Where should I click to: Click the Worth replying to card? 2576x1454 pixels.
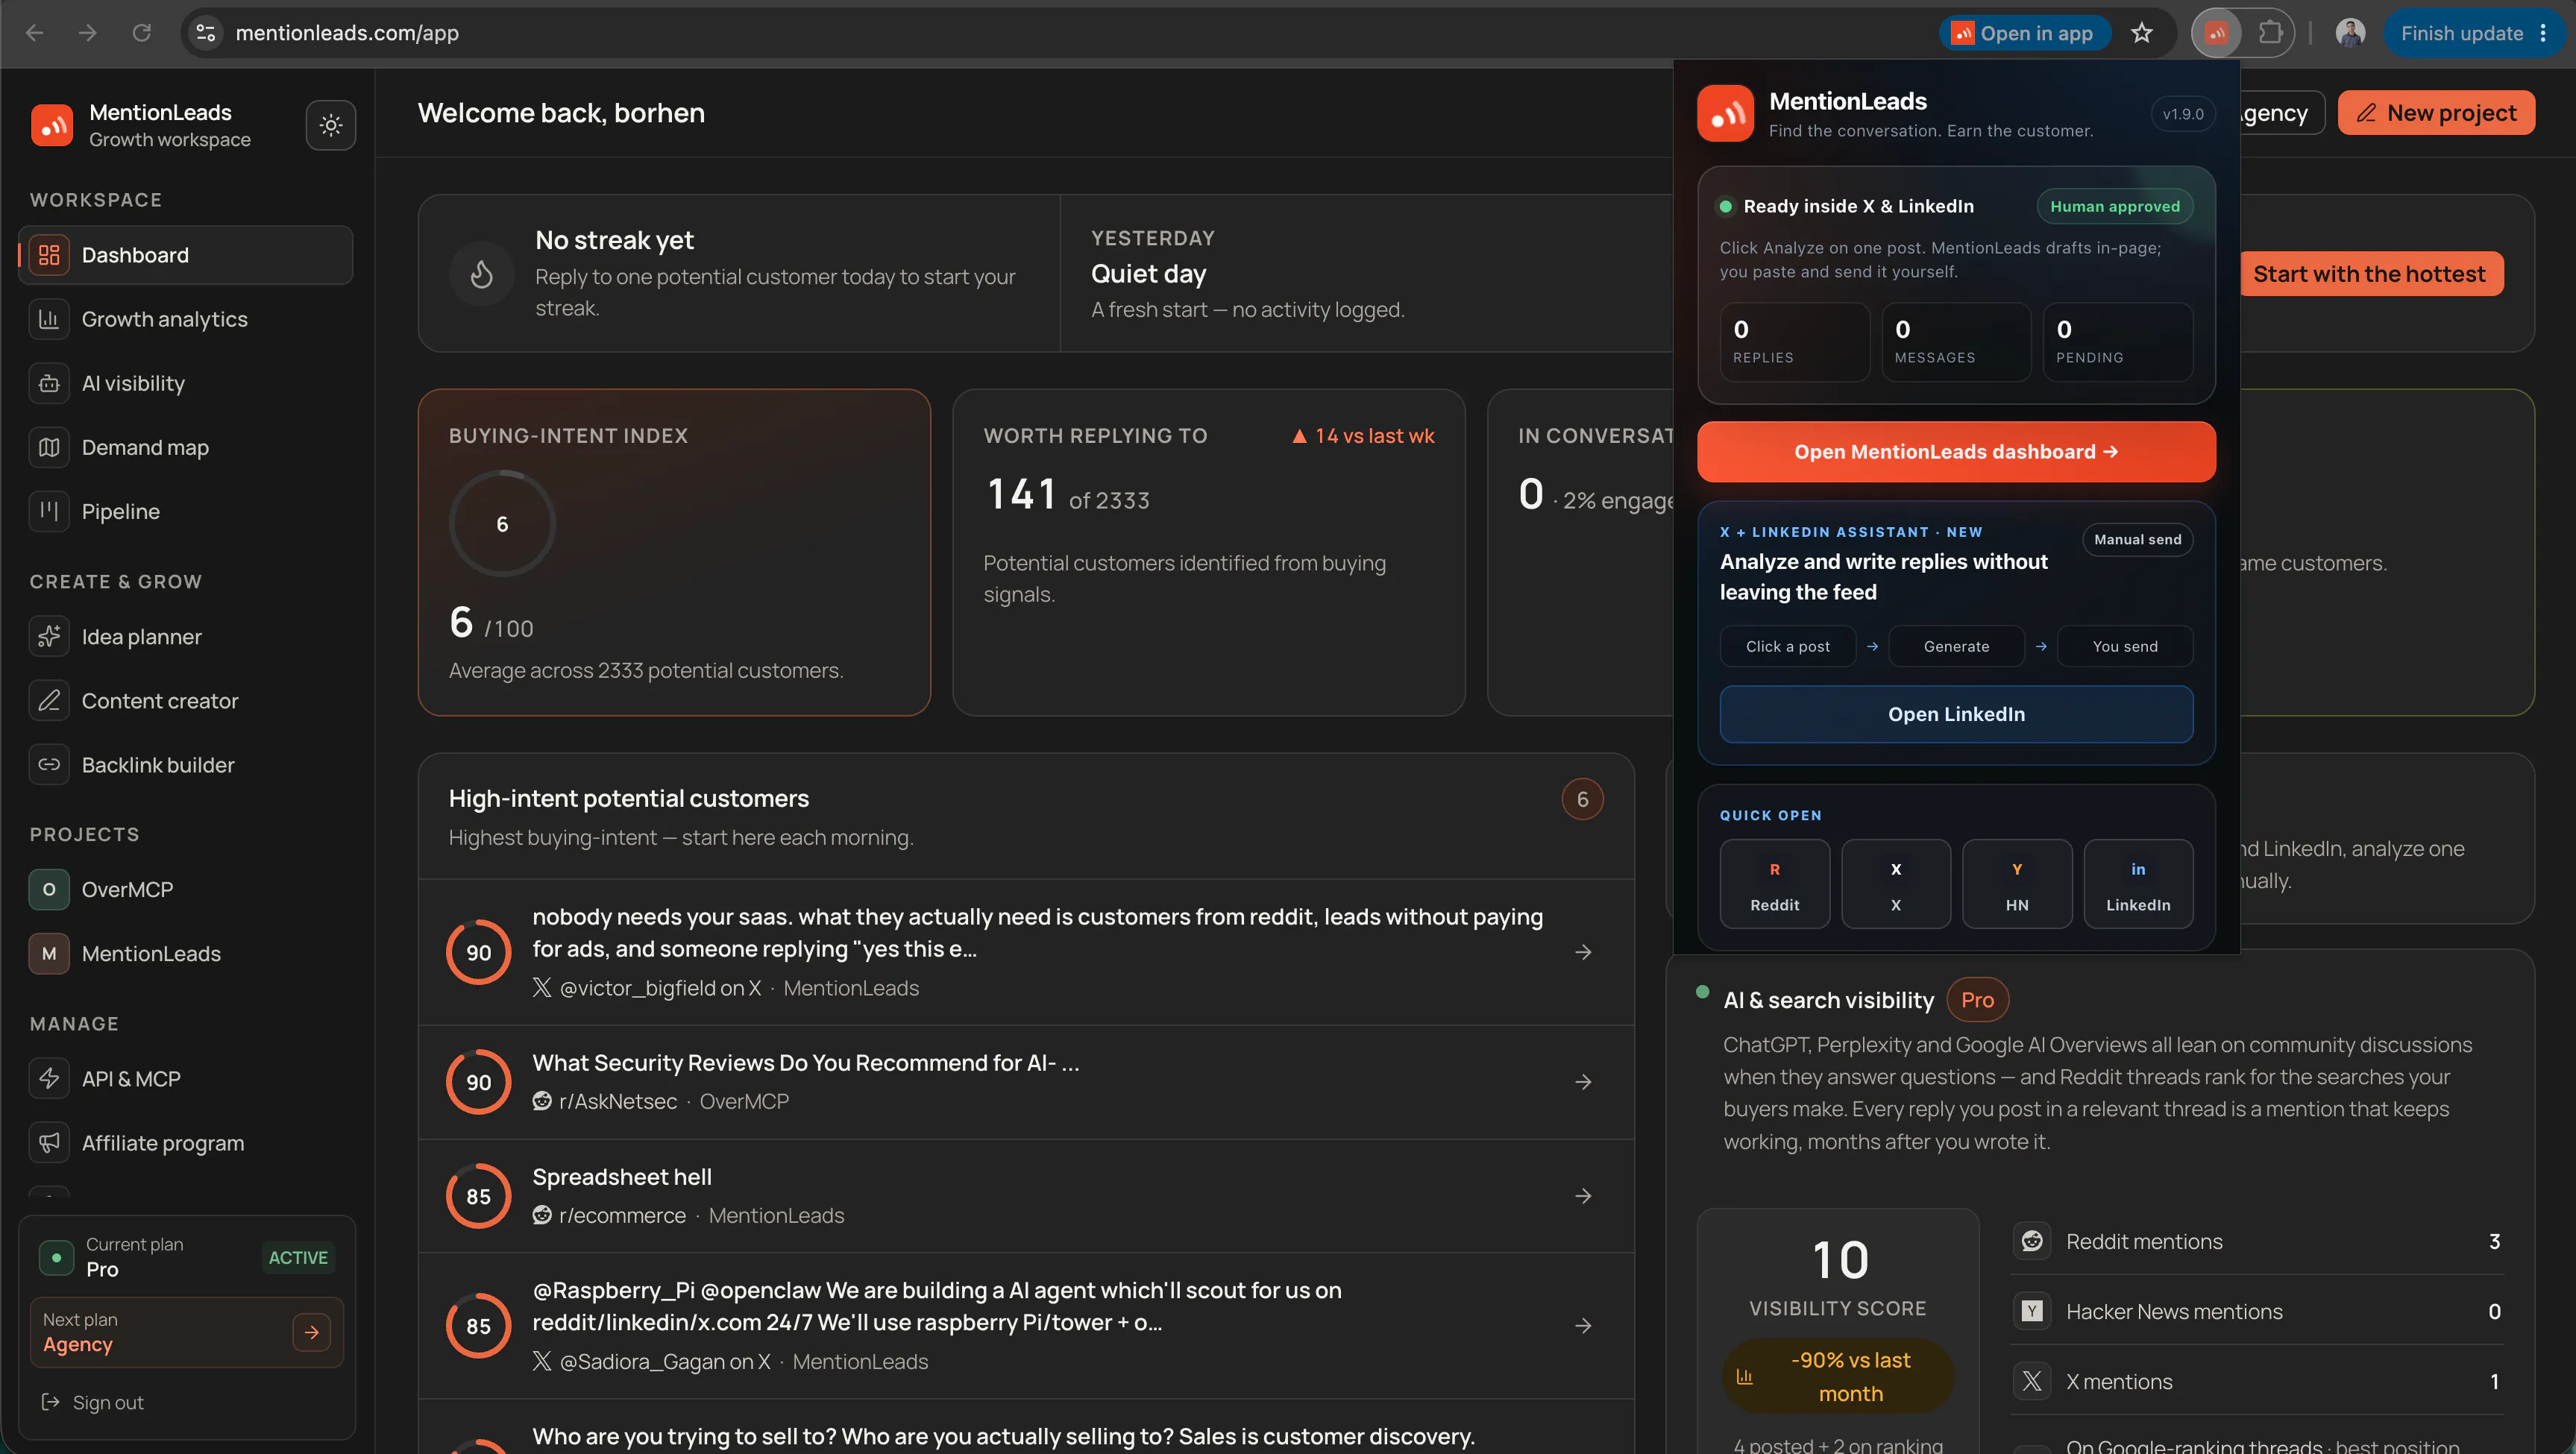(x=1208, y=552)
